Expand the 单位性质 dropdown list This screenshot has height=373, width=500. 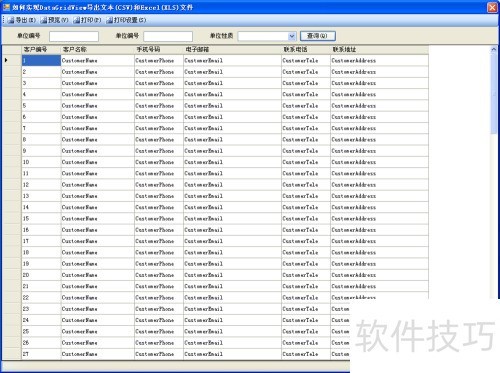click(x=292, y=36)
